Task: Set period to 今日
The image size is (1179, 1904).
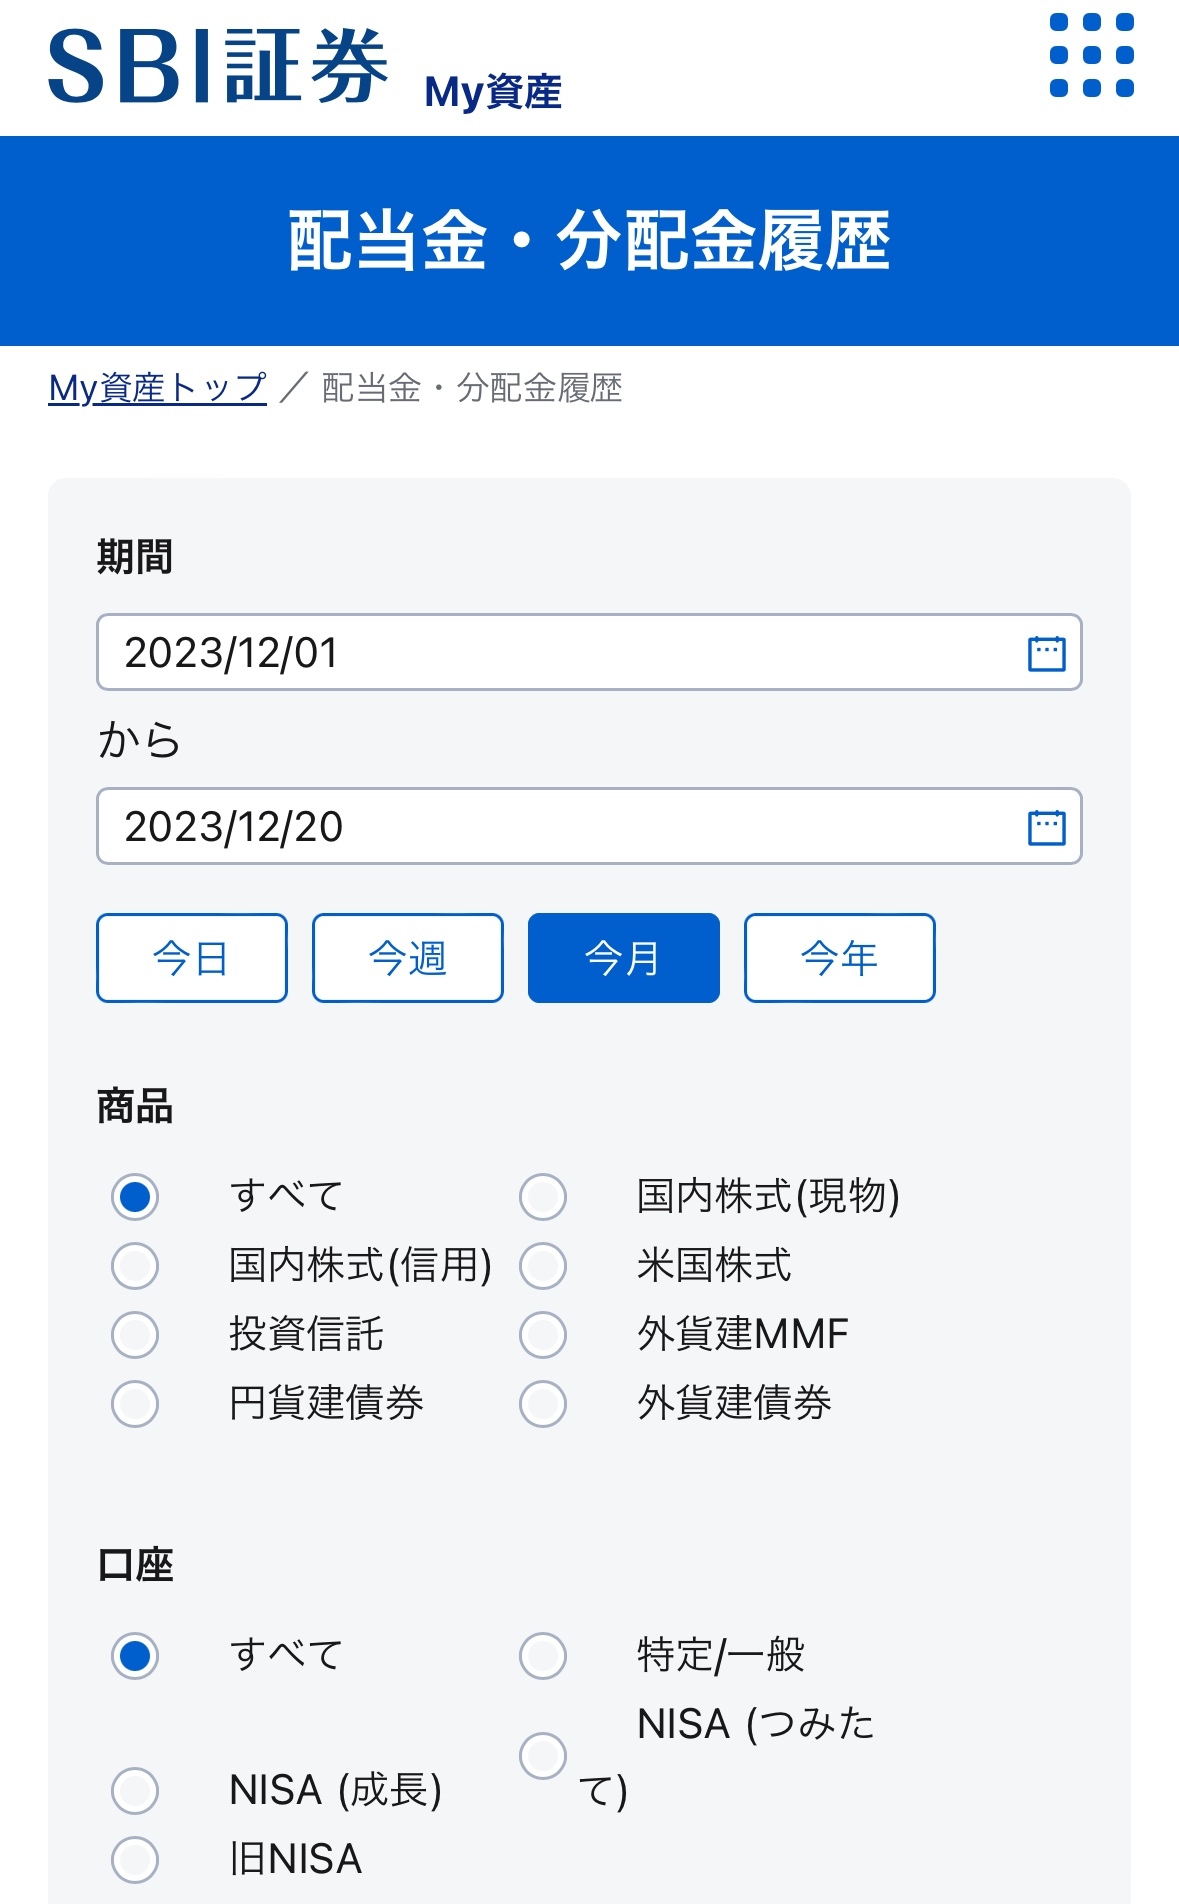Action: 192,958
